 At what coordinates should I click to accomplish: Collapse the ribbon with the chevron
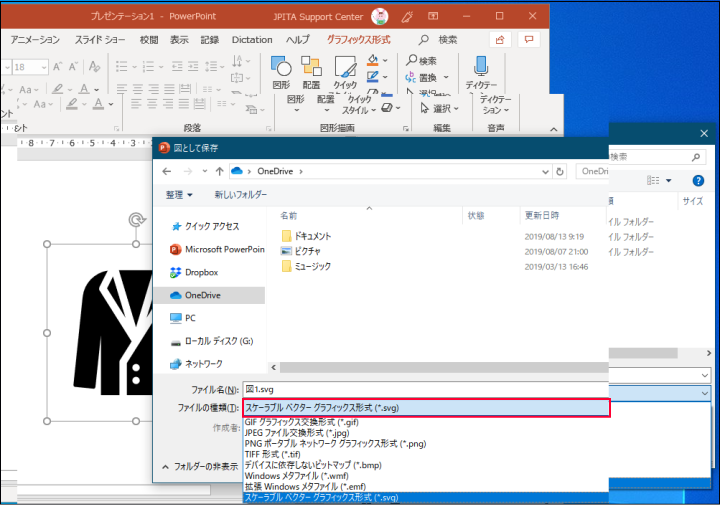[x=554, y=129]
